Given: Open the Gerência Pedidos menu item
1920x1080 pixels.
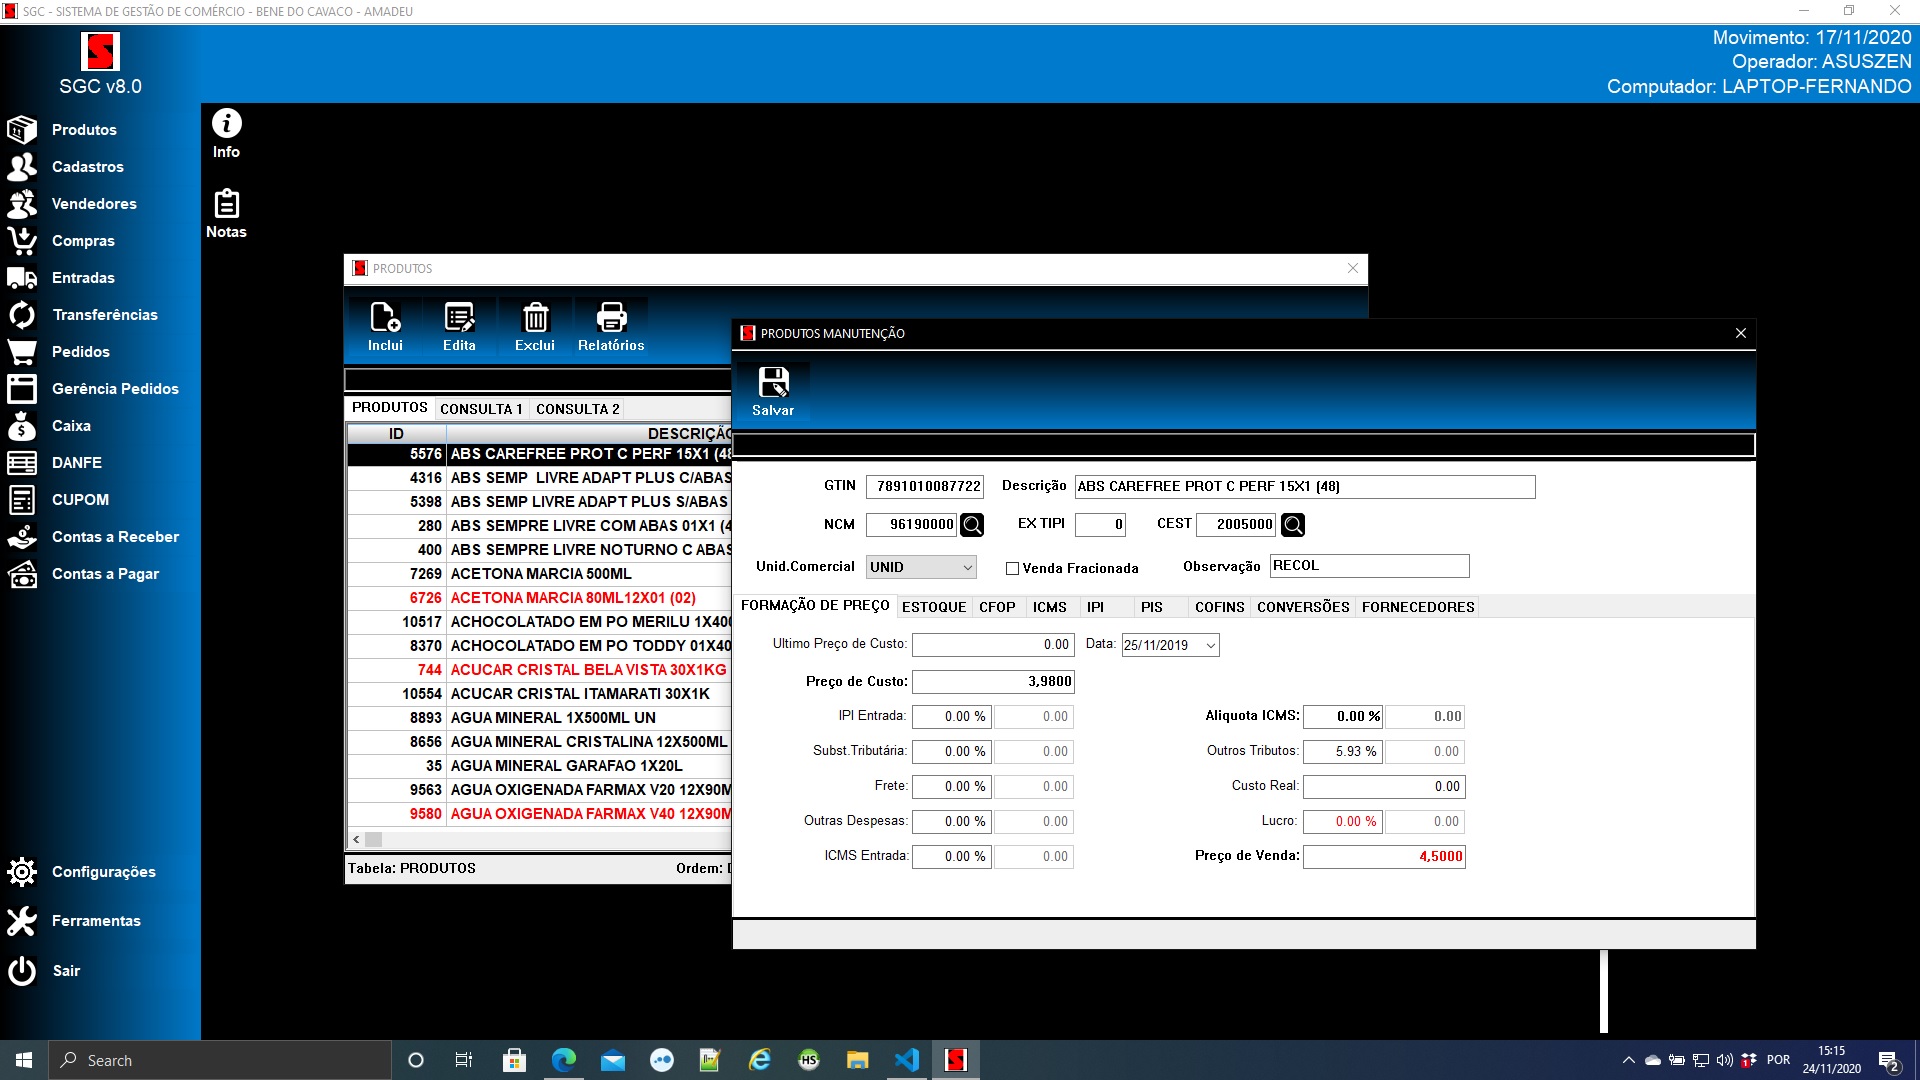Looking at the screenshot, I should coord(115,389).
